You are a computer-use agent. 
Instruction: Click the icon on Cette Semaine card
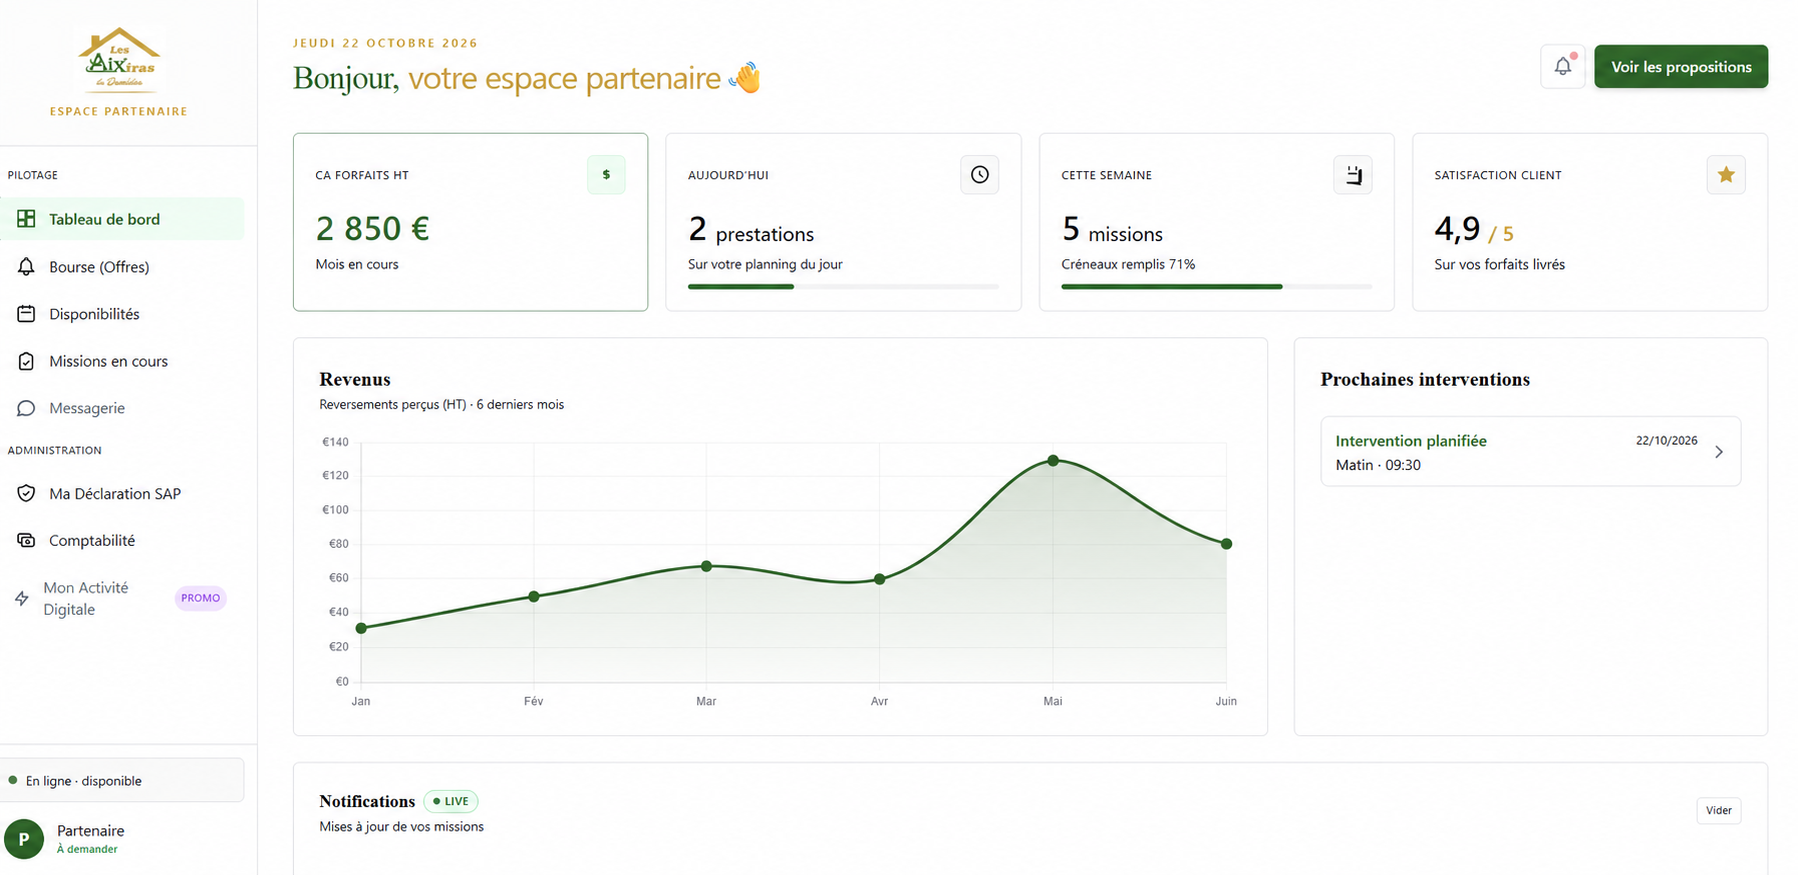pos(1353,175)
